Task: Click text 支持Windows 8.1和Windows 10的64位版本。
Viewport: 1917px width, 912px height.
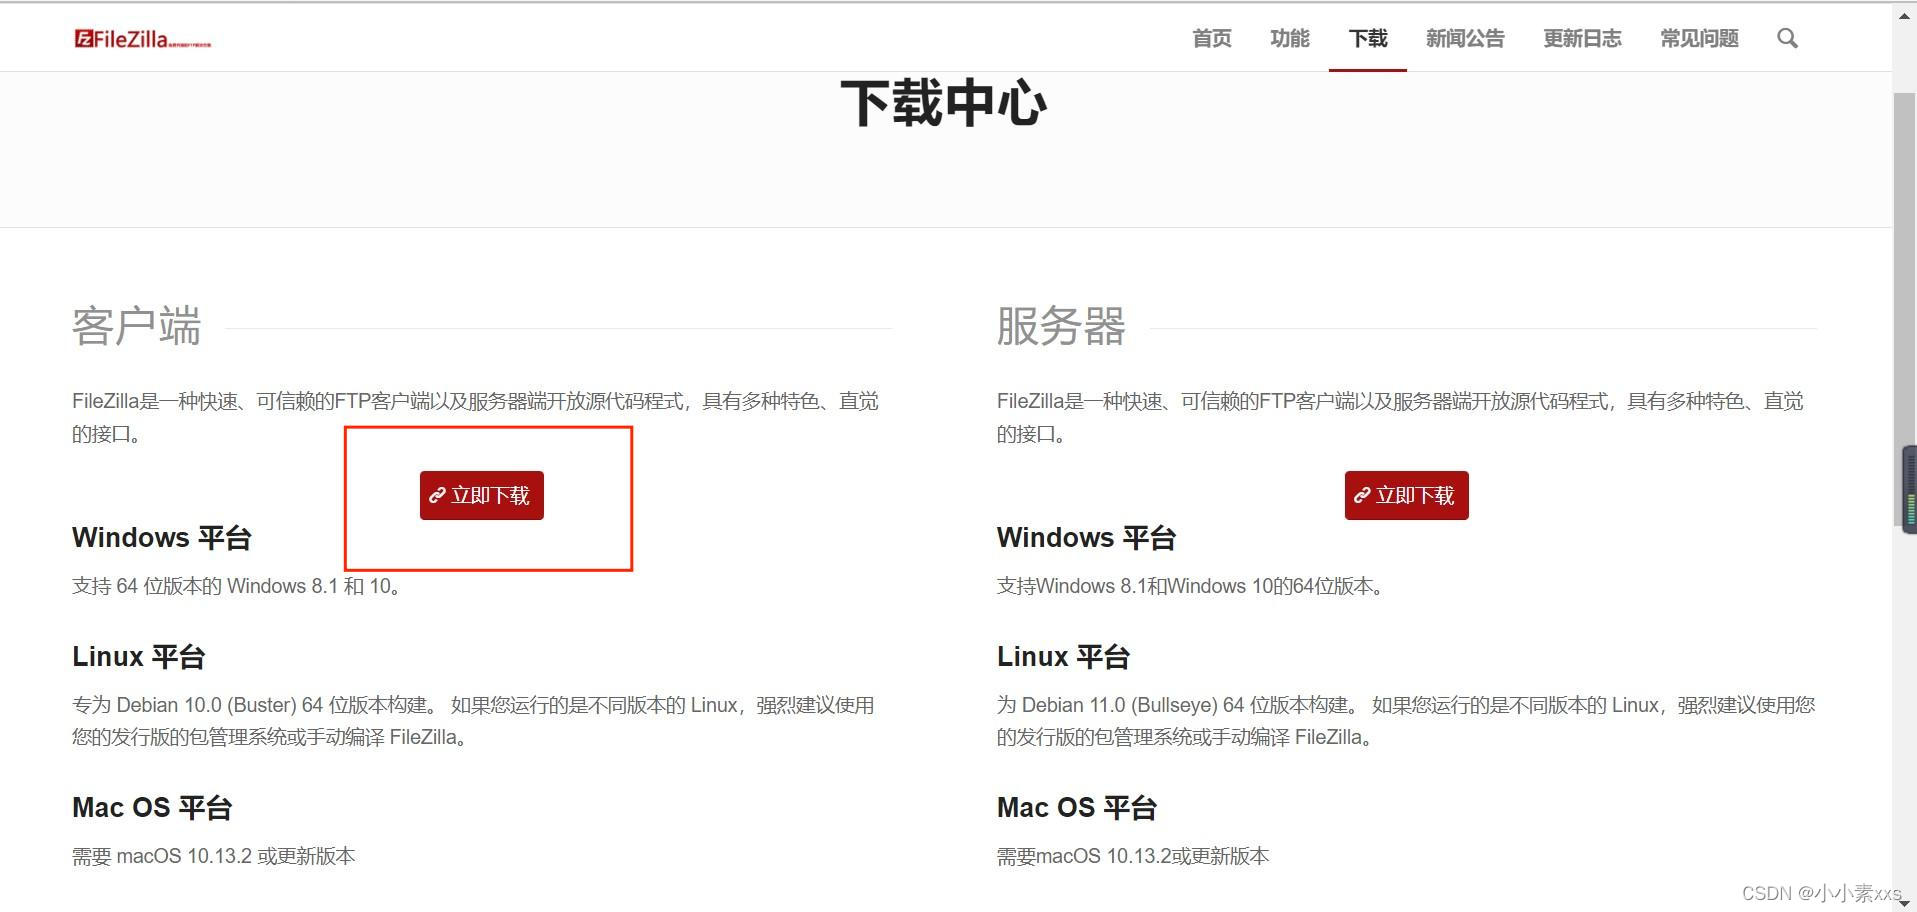Action: tap(1190, 586)
